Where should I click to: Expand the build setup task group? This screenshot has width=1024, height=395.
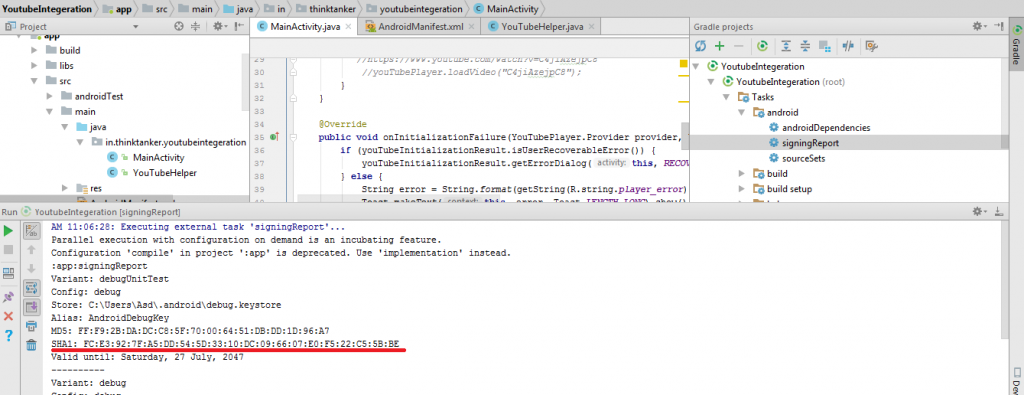(x=741, y=189)
